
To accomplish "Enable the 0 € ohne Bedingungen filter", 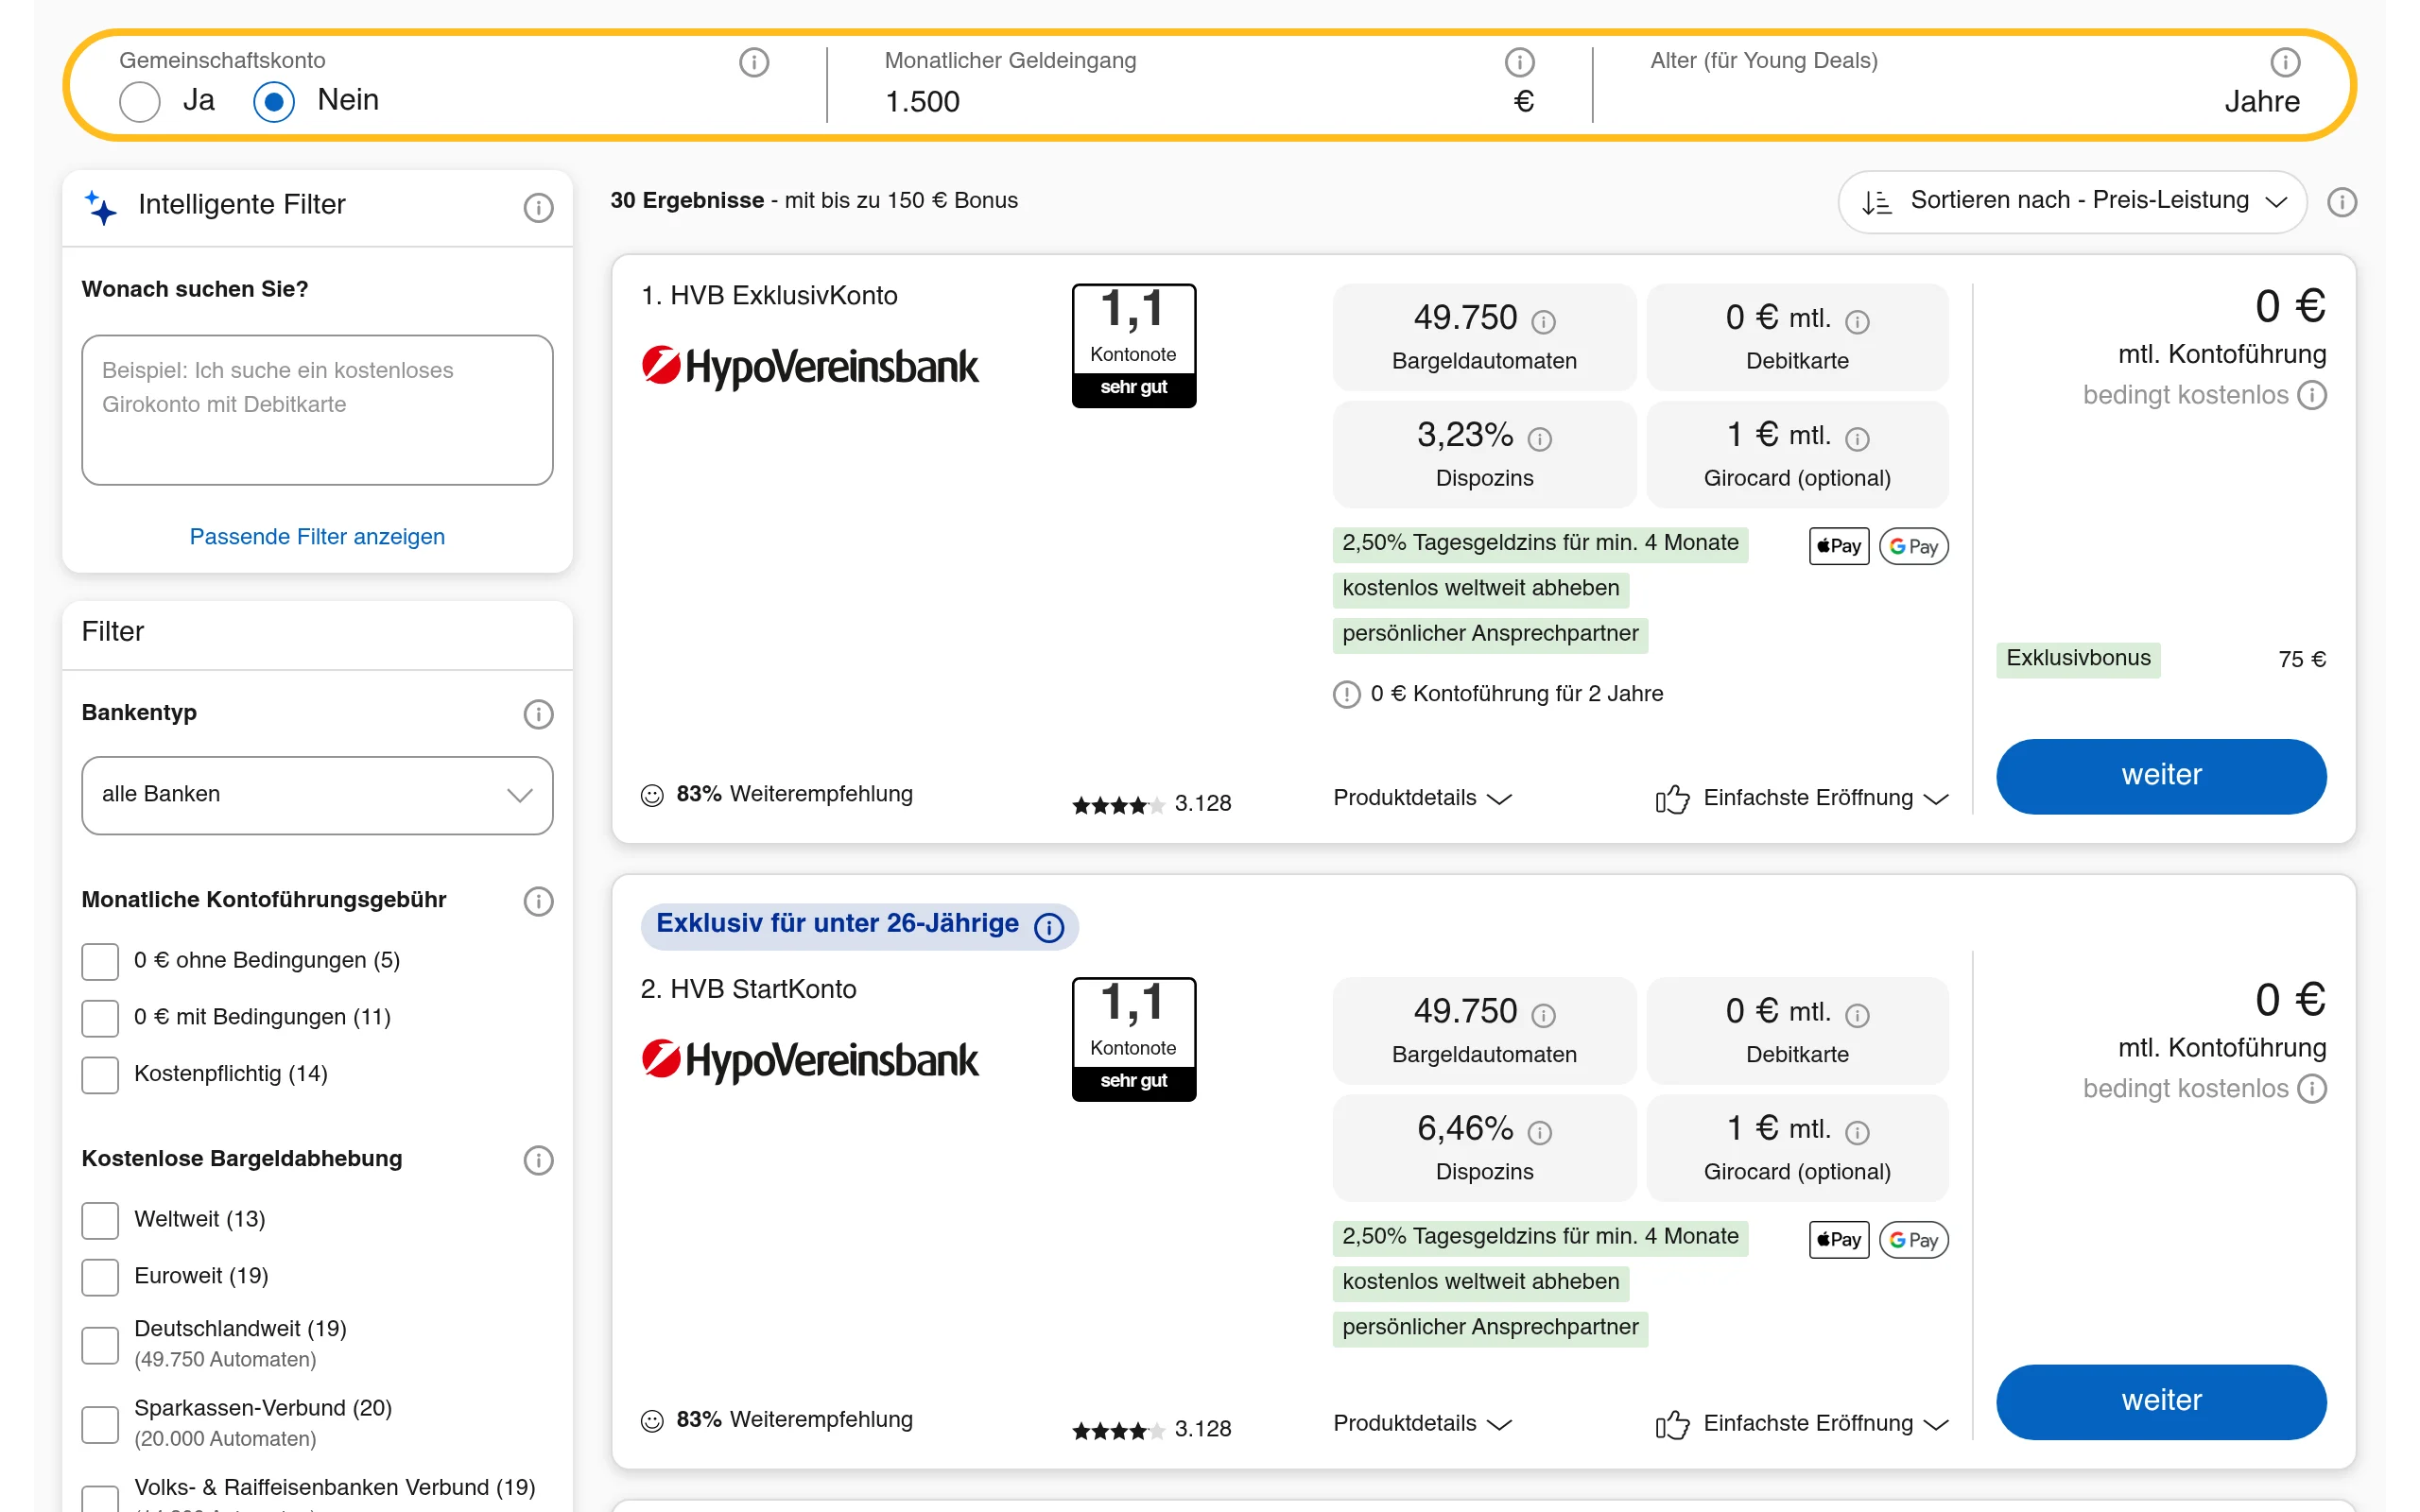I will coord(100,961).
